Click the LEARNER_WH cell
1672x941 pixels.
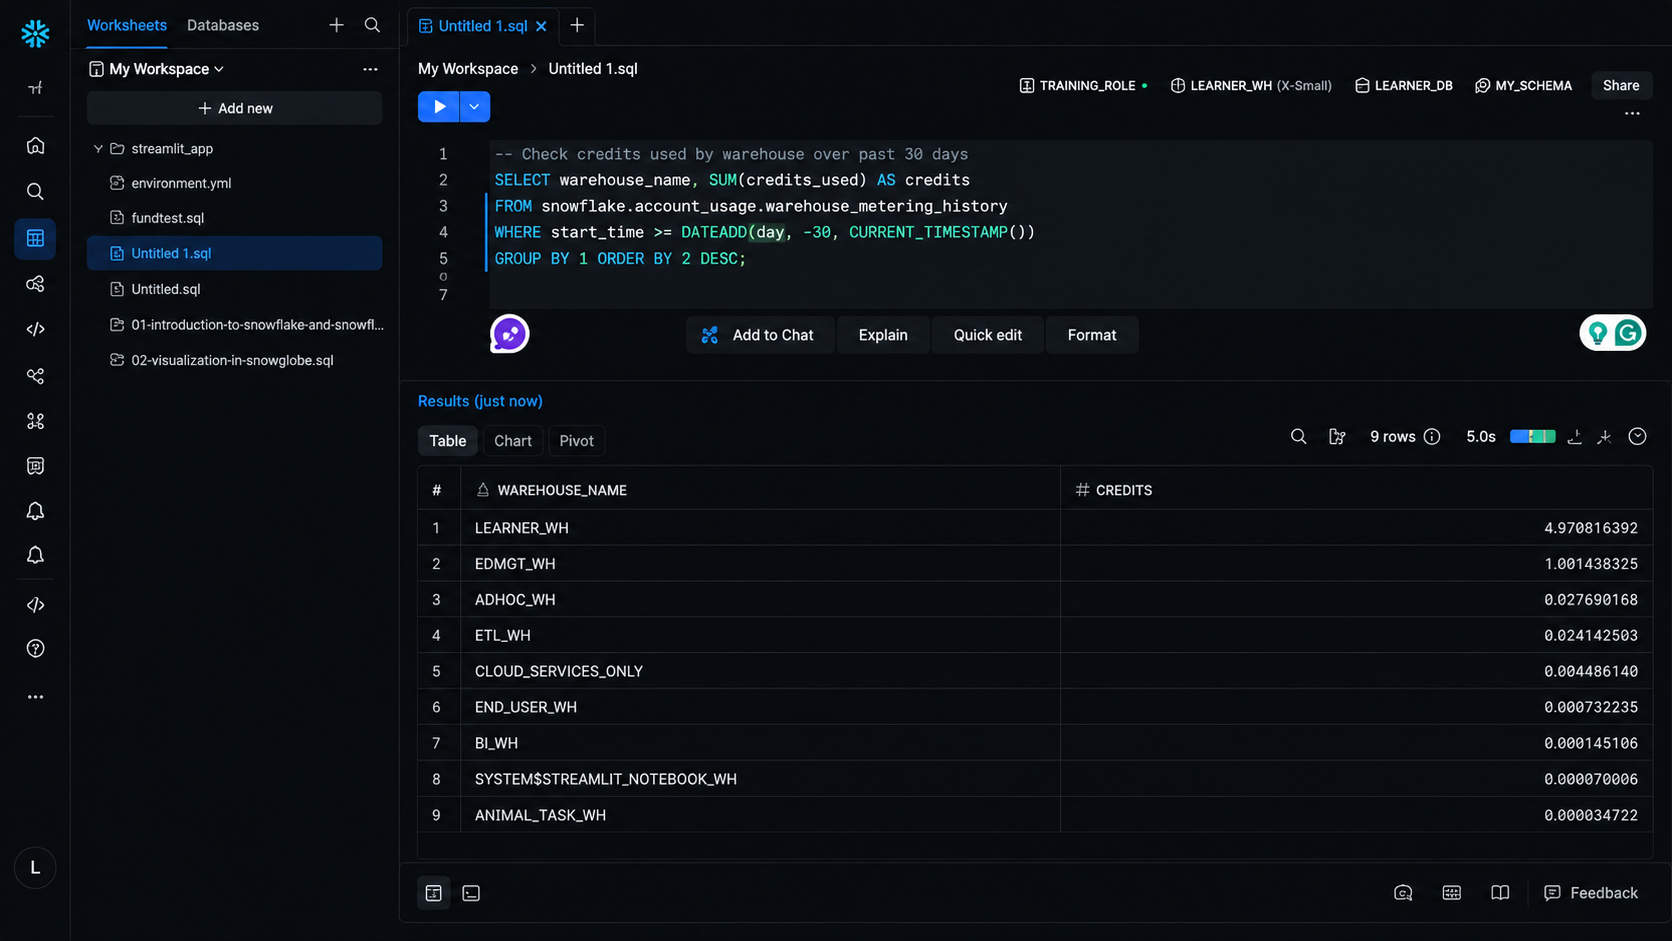point(760,528)
